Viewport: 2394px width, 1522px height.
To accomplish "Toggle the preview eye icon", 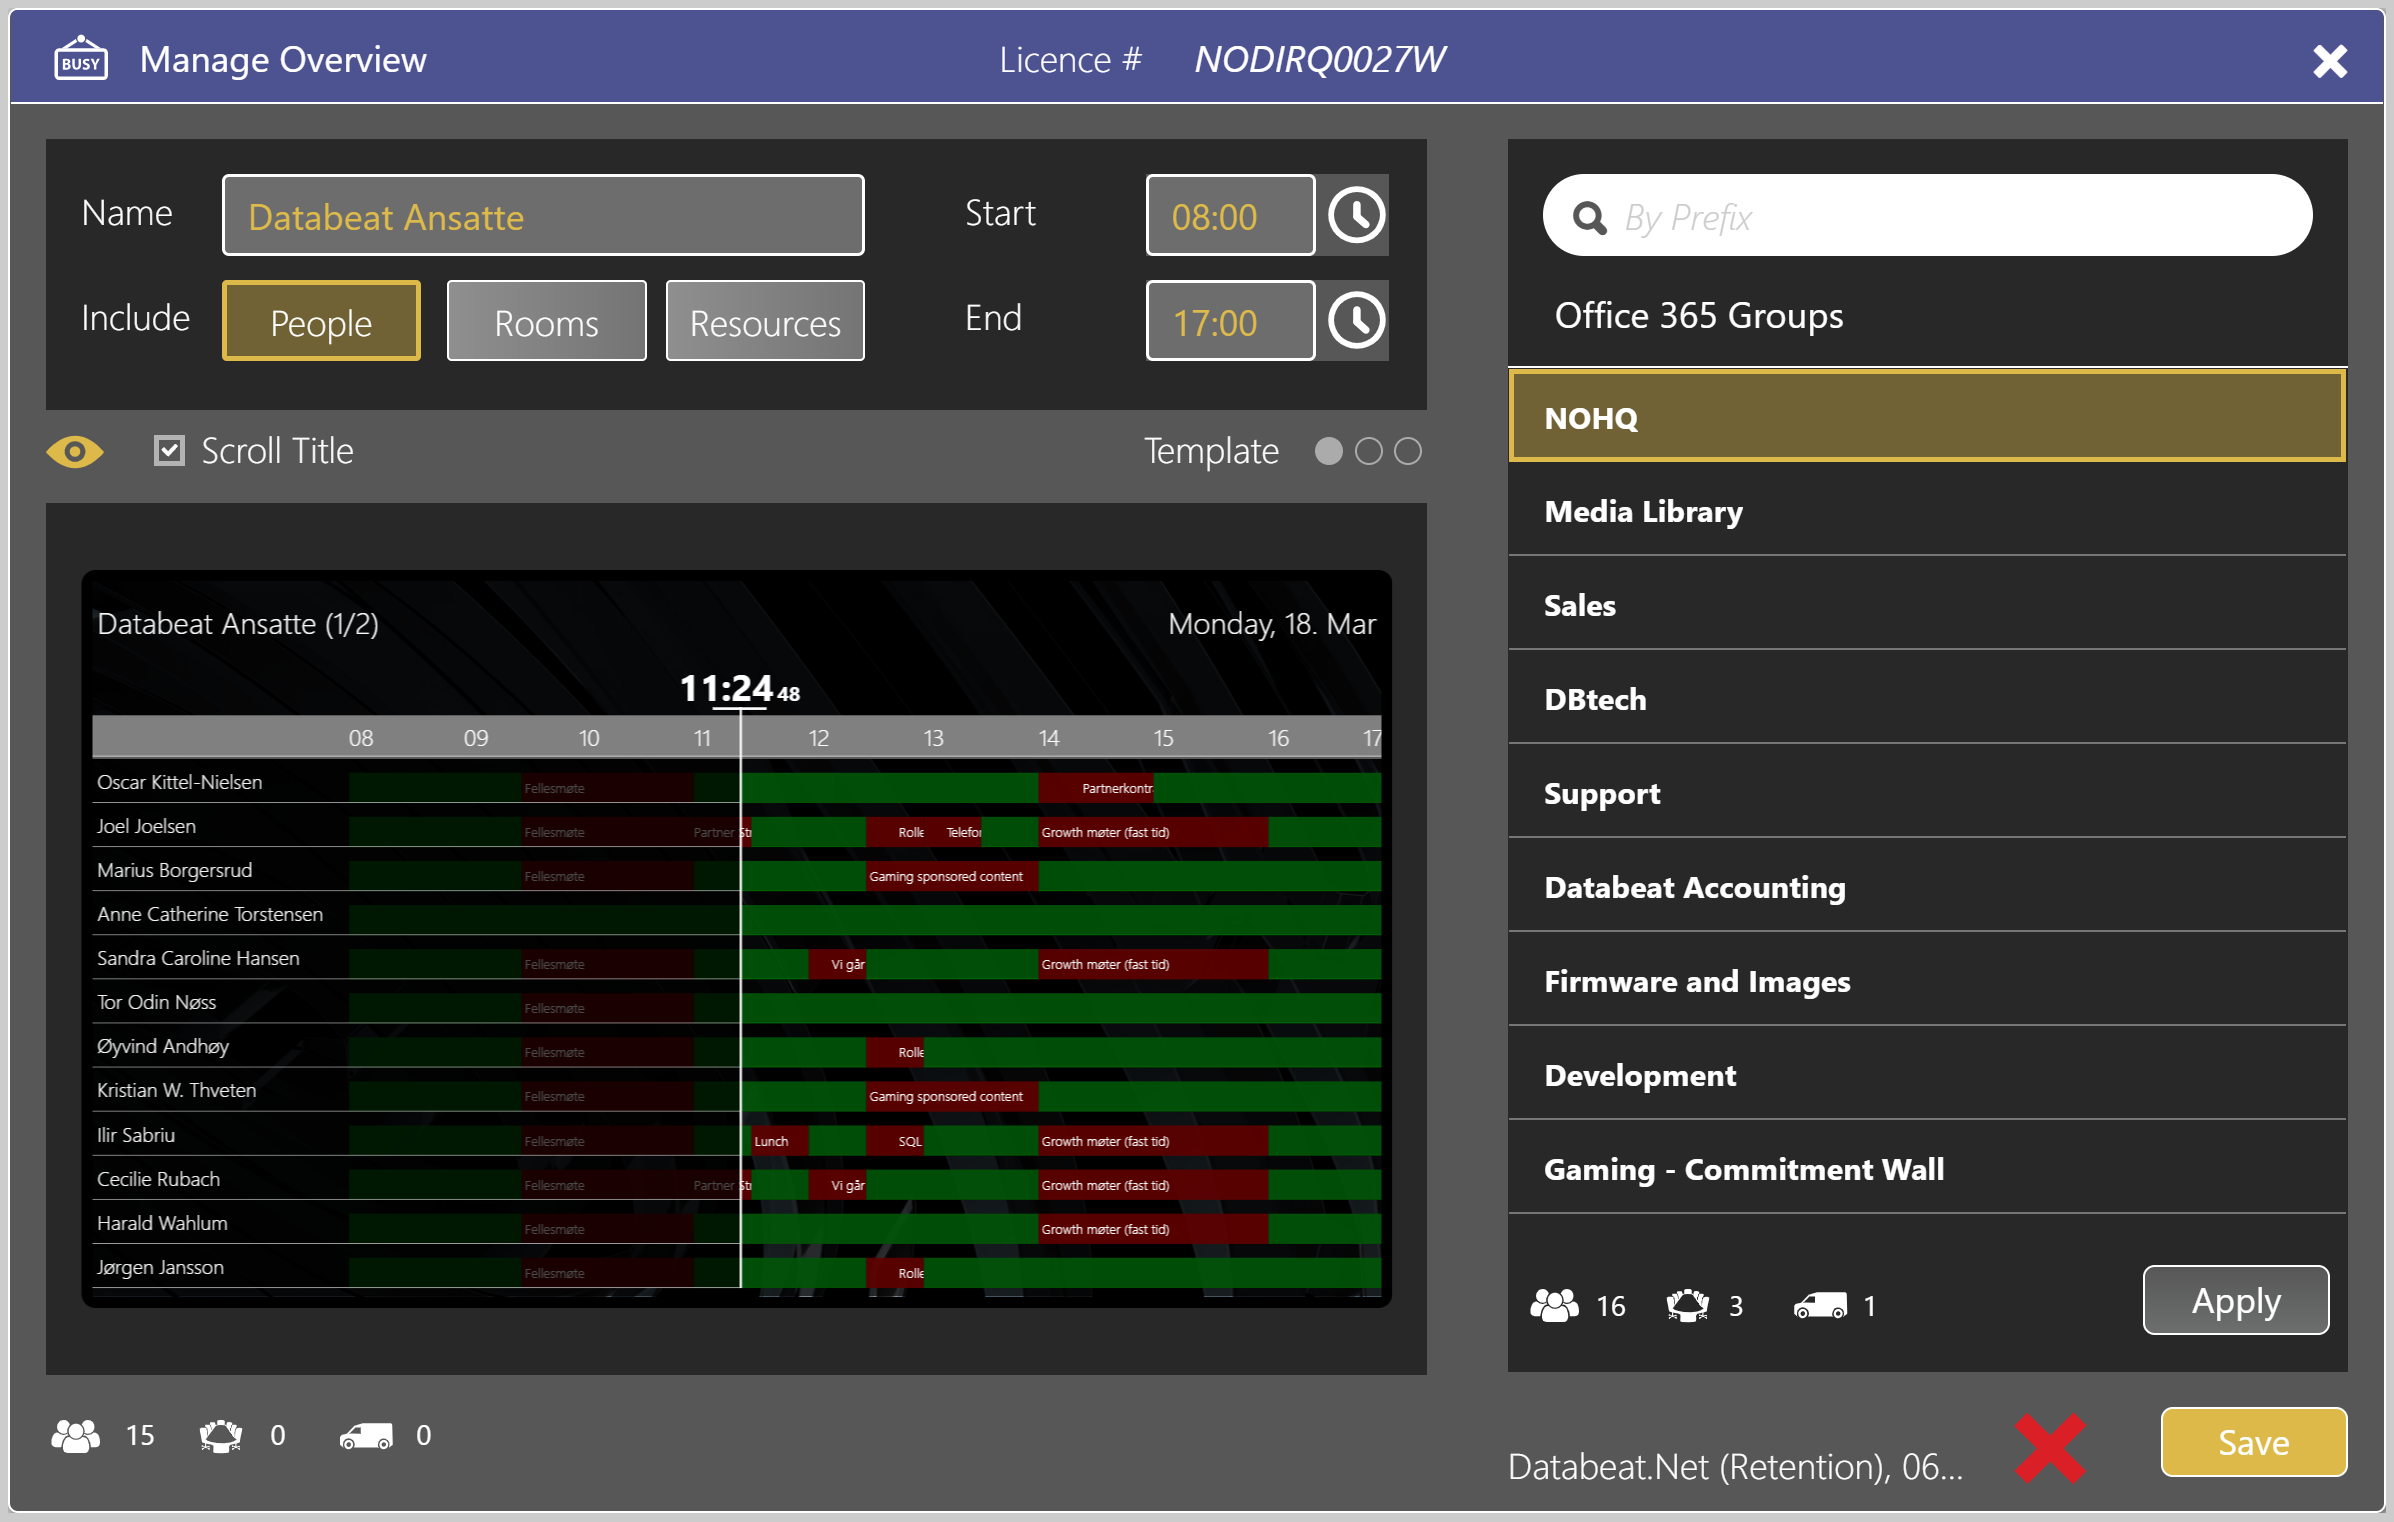I will tap(75, 452).
